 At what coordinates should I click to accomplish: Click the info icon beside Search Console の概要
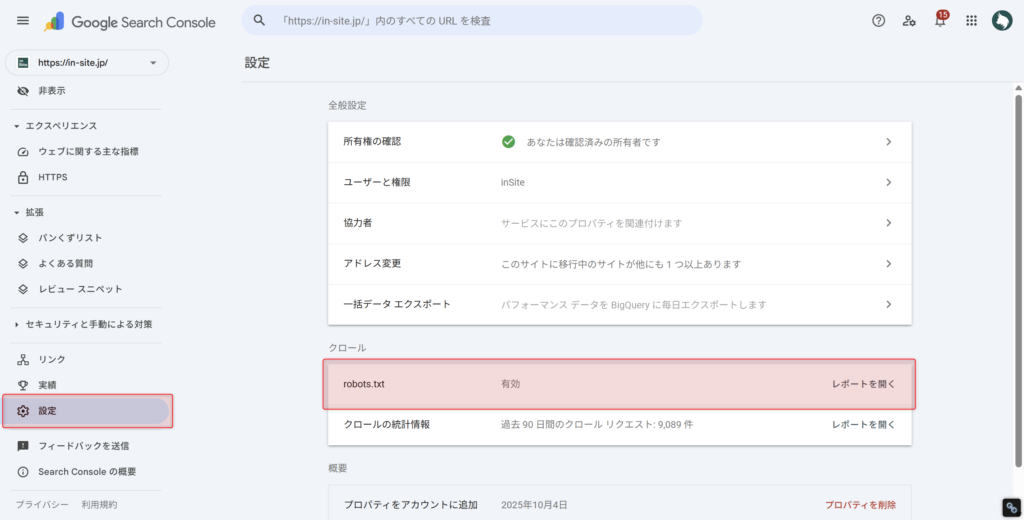23,472
